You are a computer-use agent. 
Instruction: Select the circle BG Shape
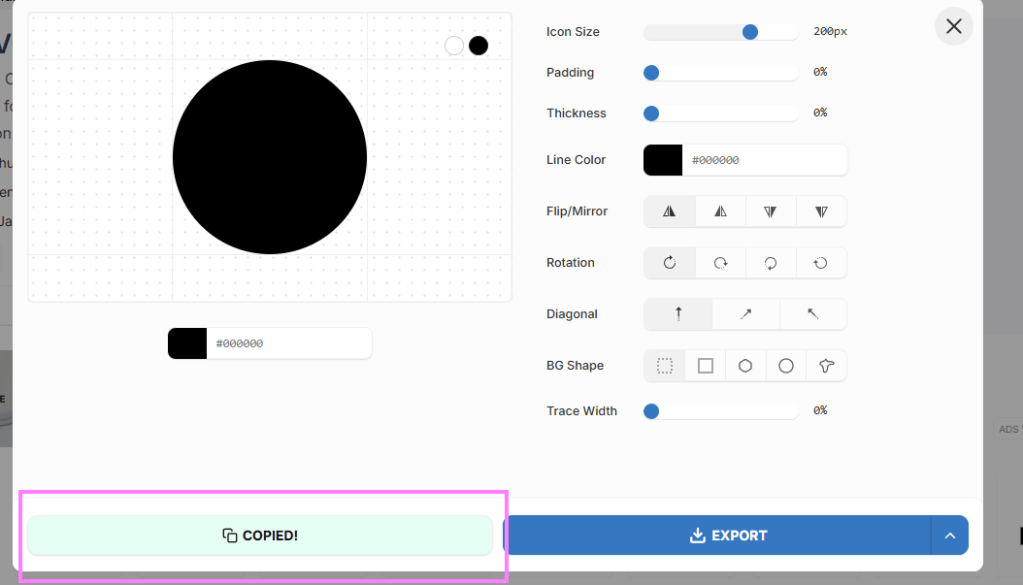click(x=786, y=366)
